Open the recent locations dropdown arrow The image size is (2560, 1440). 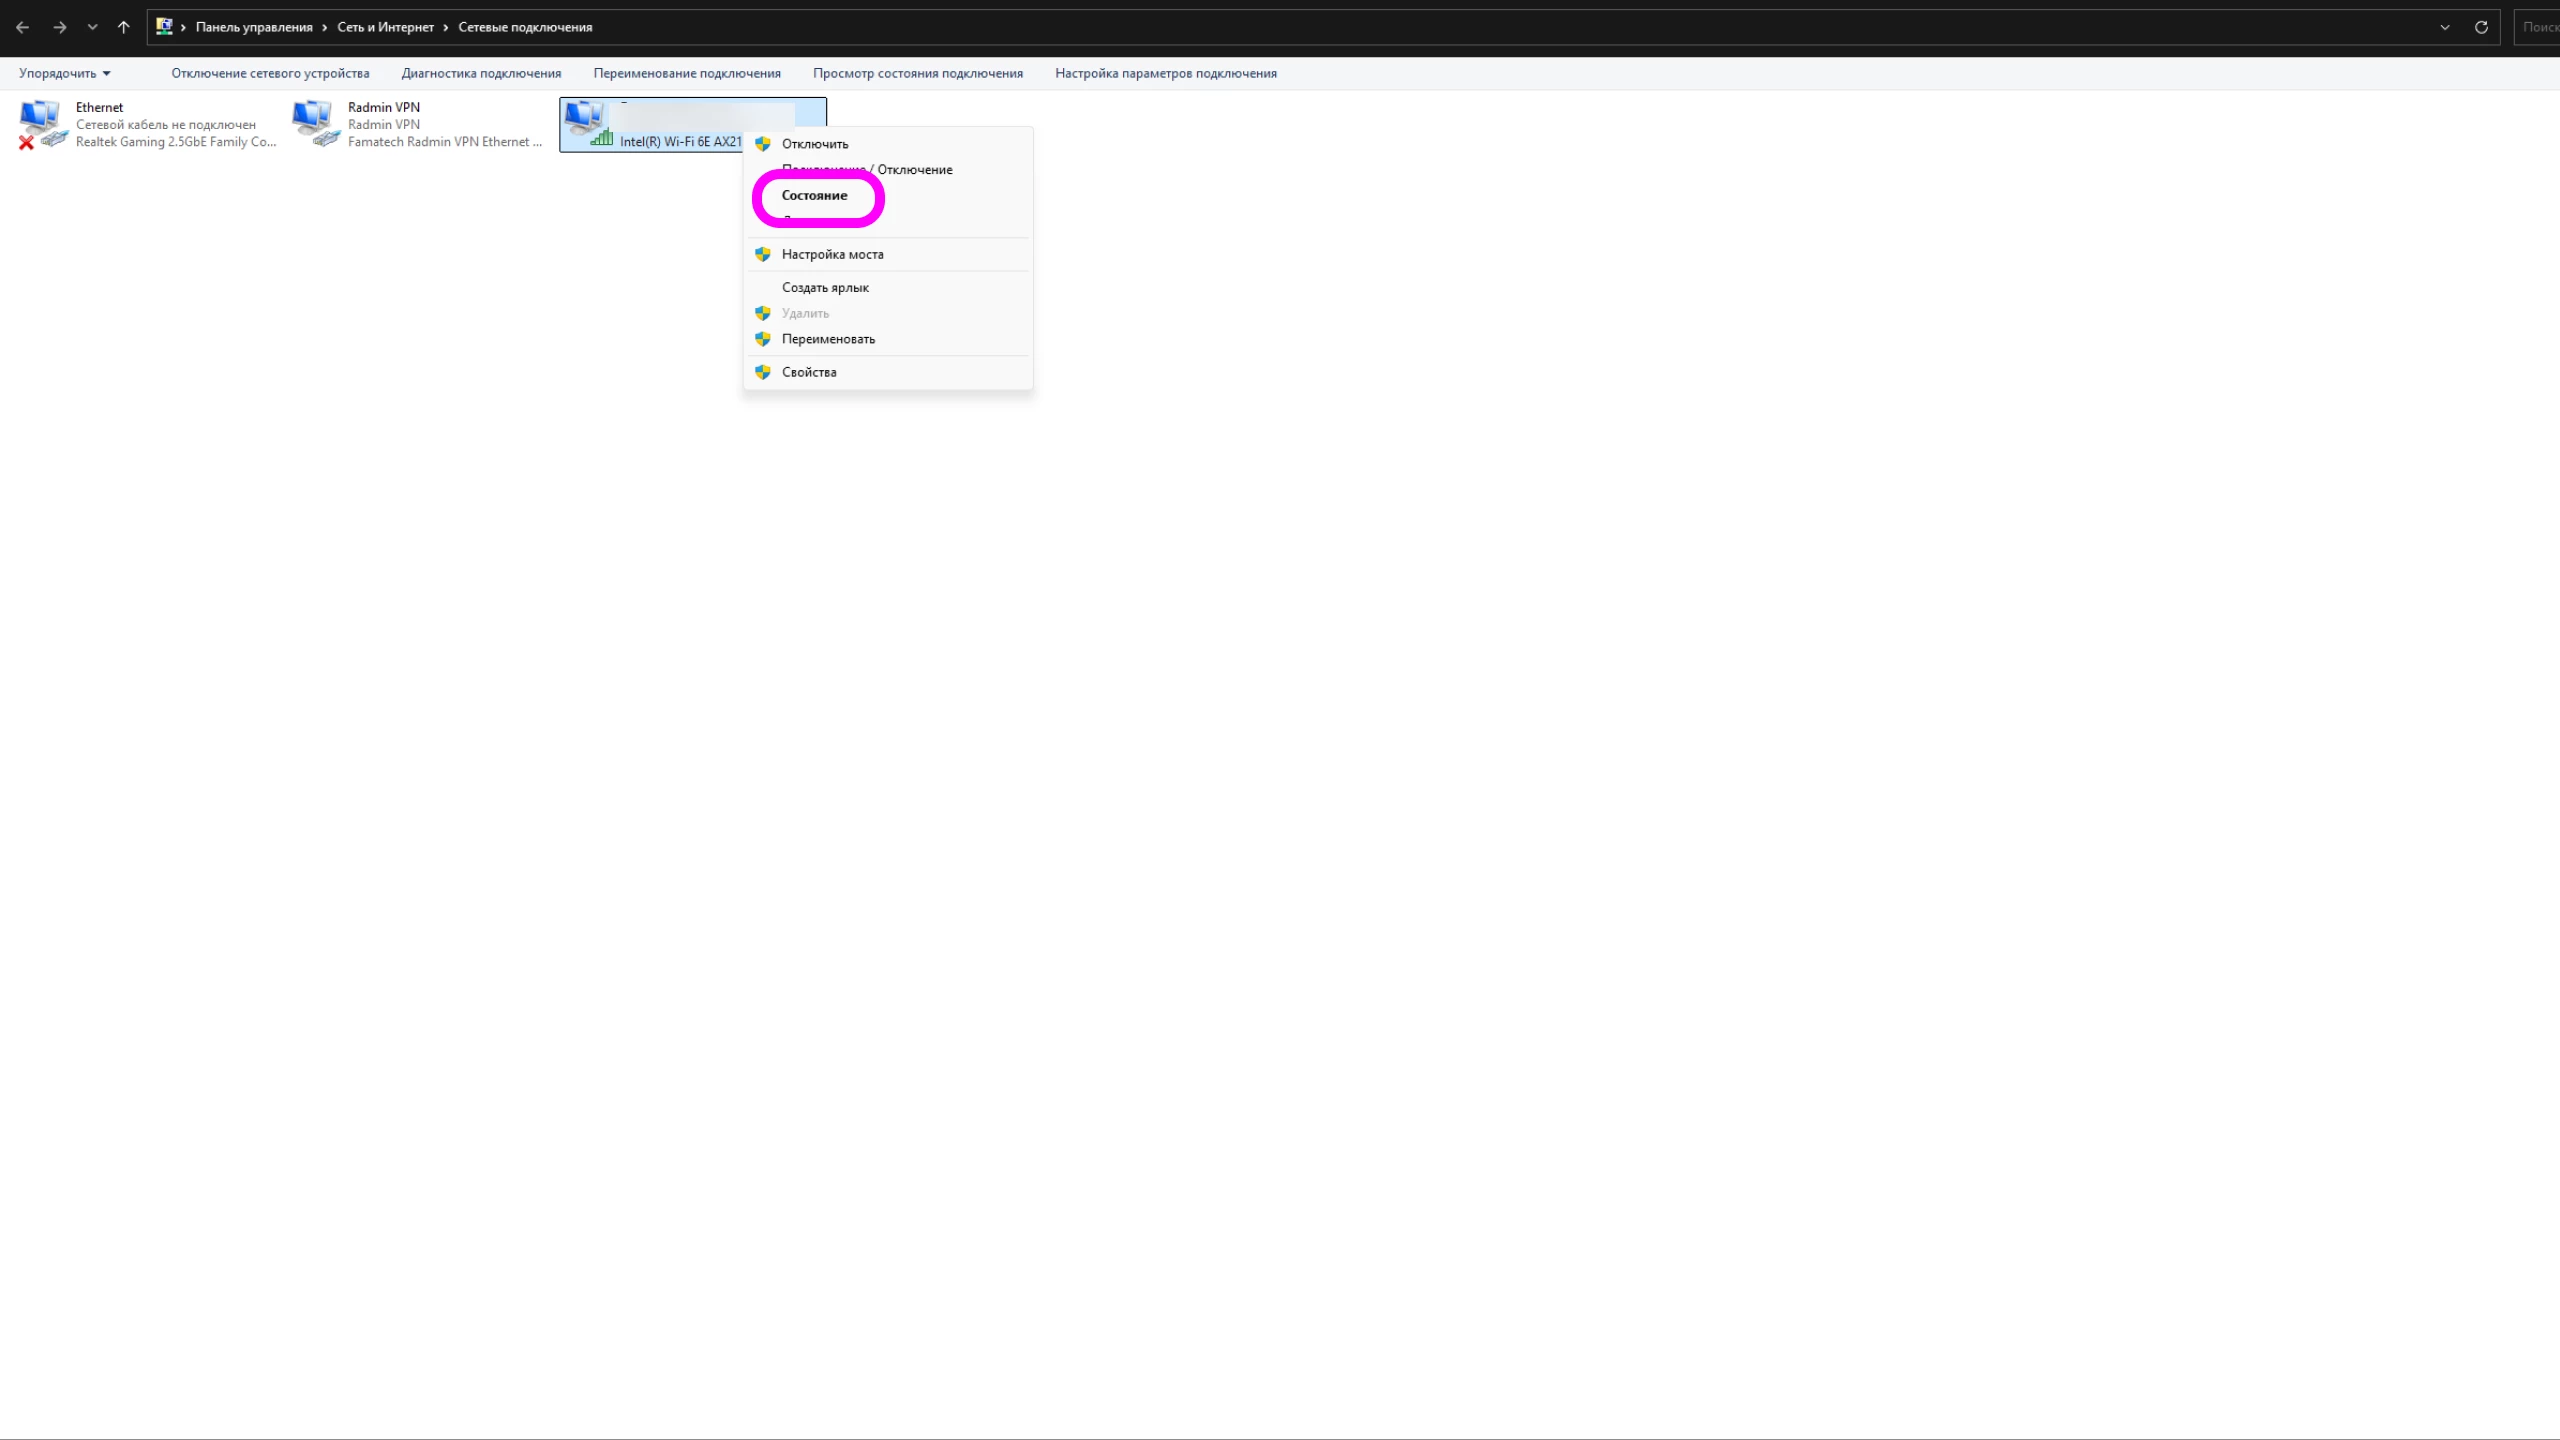pyautogui.click(x=92, y=27)
